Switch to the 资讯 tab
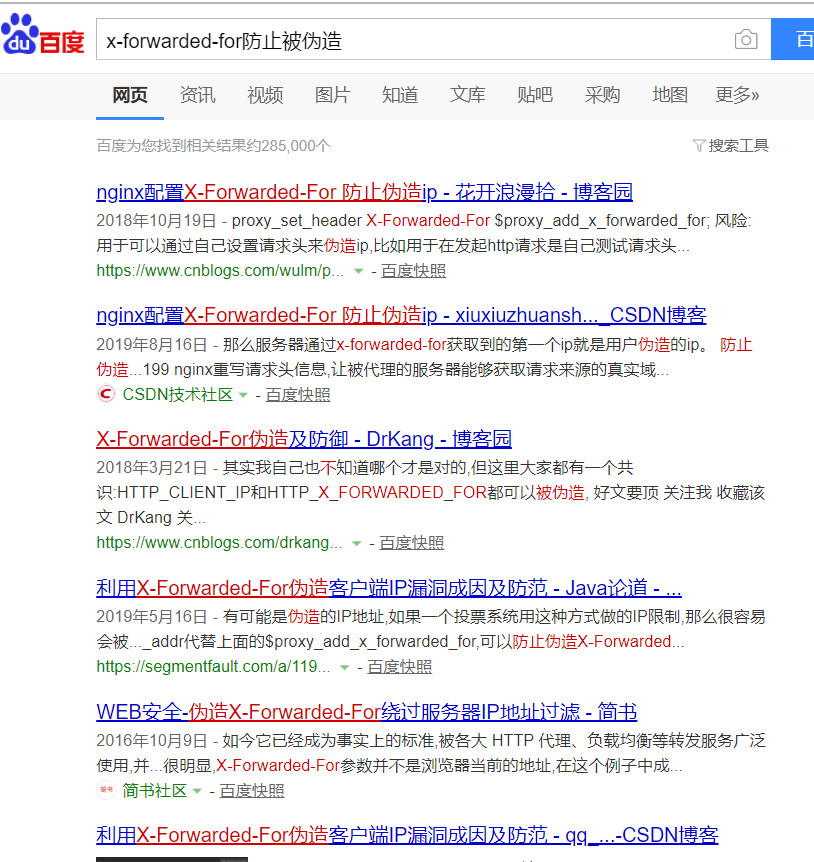The image size is (814, 862). 198,95
